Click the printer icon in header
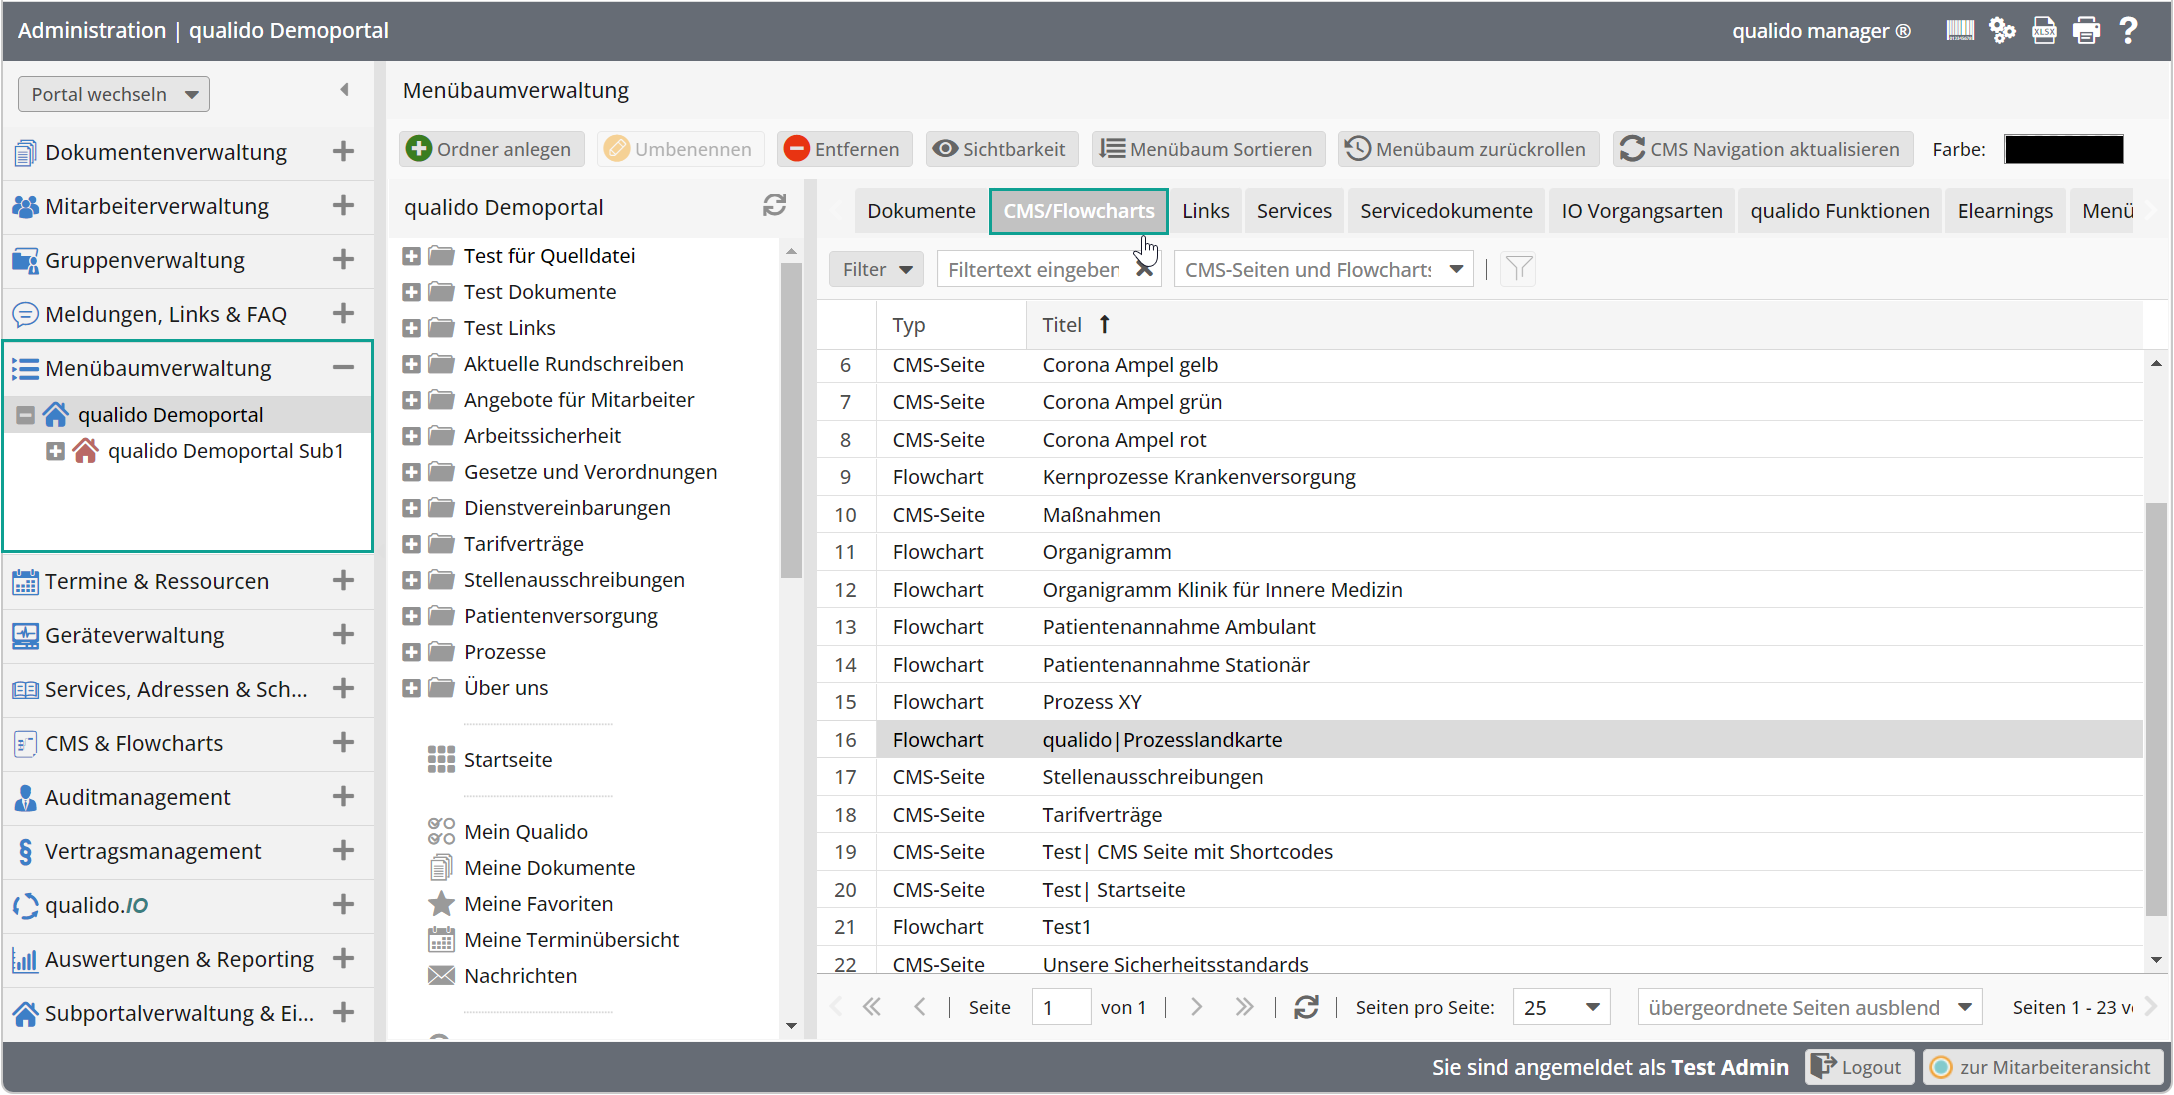This screenshot has height=1095, width=2174. point(2086,31)
